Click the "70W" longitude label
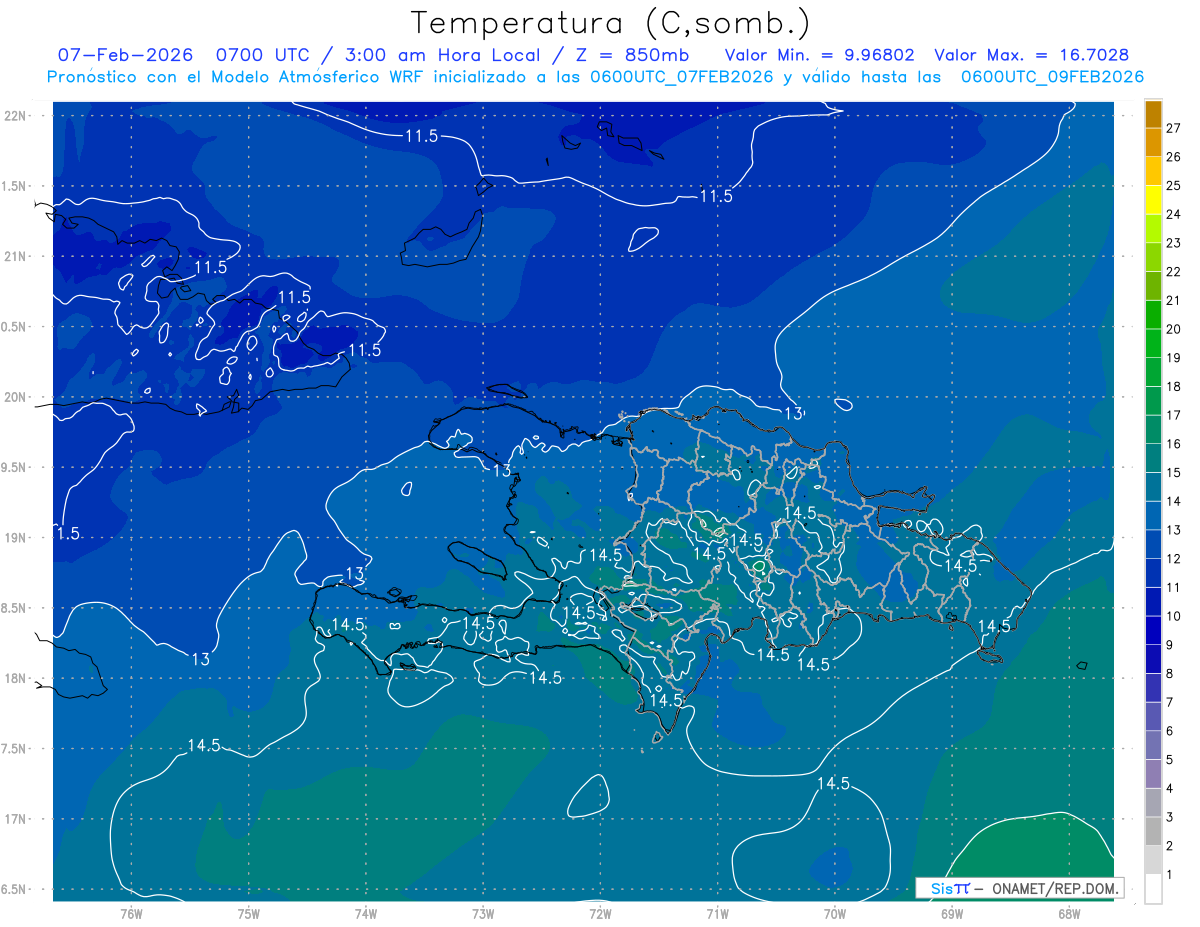Image resolution: width=1200 pixels, height=927 pixels. [835, 915]
